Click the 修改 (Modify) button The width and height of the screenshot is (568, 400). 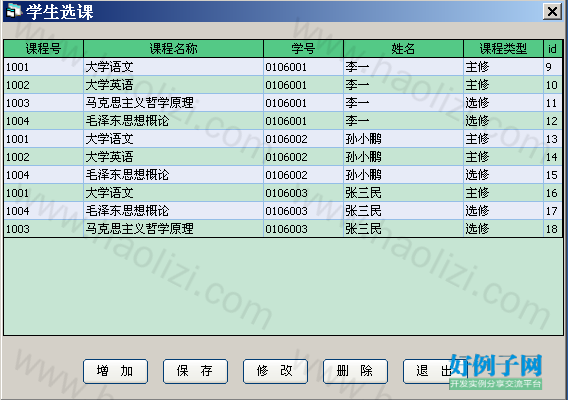pyautogui.click(x=275, y=371)
